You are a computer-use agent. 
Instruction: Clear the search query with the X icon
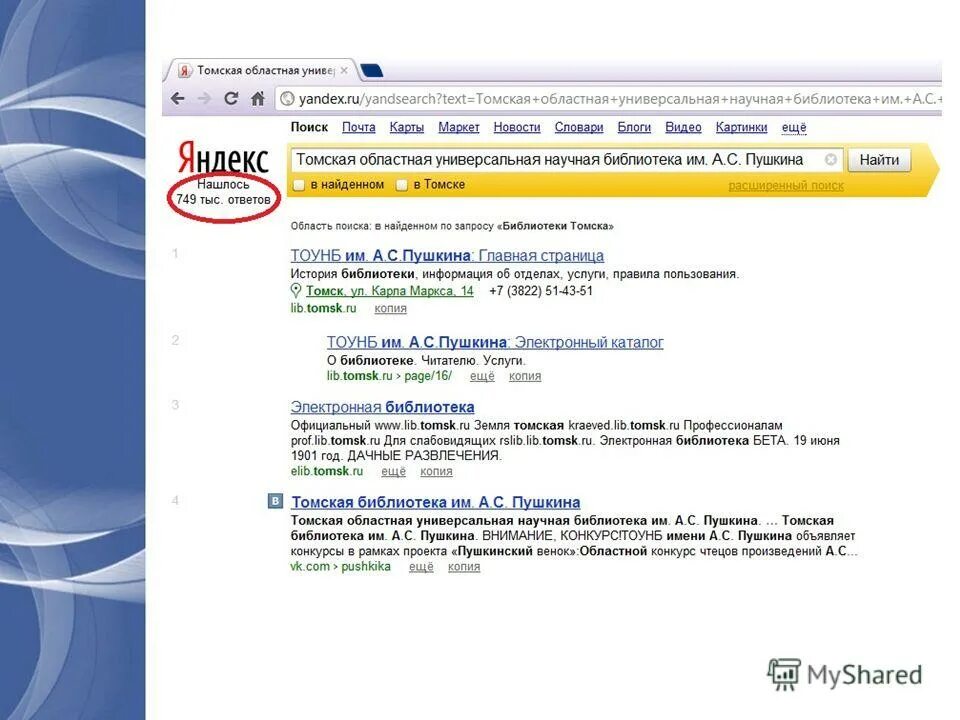point(831,159)
